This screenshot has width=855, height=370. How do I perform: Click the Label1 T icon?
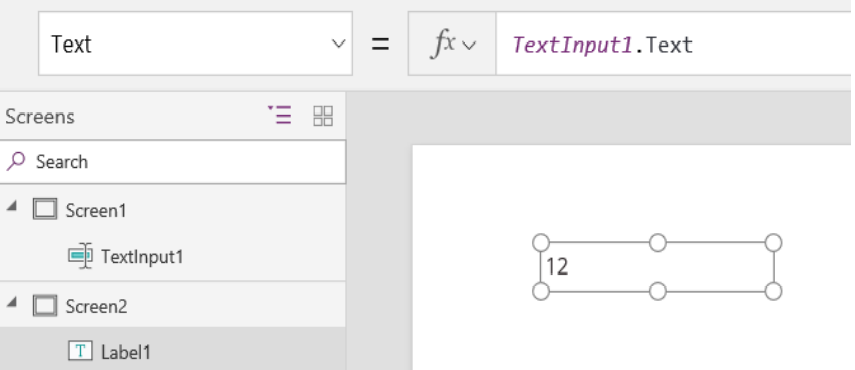(x=80, y=351)
